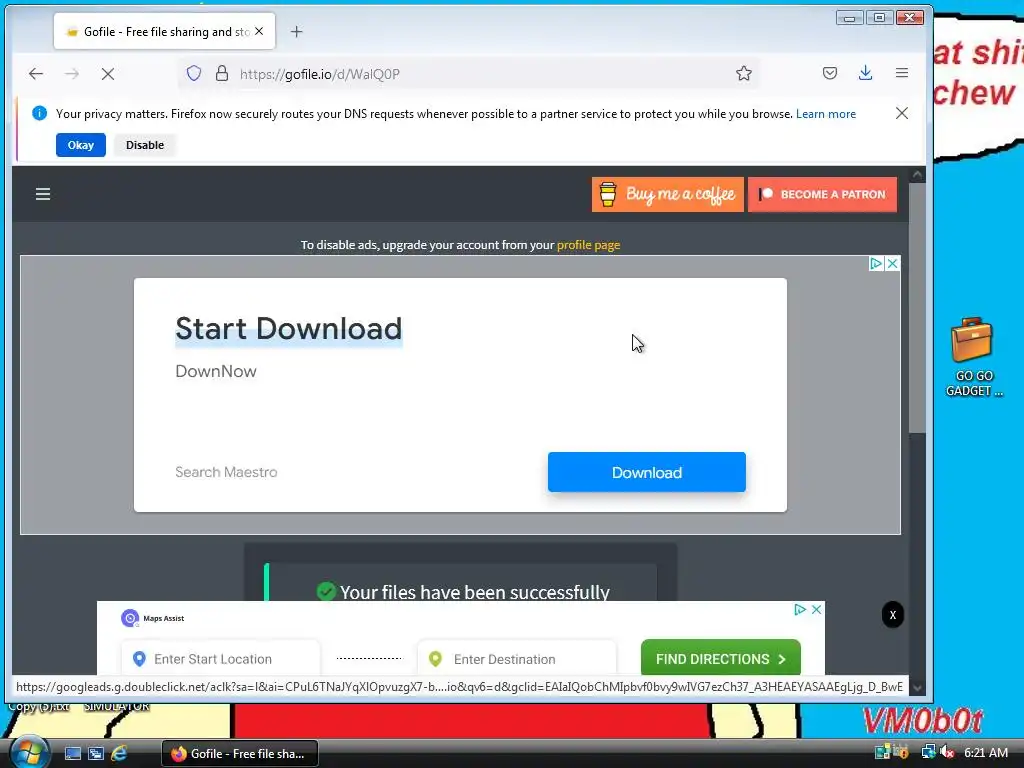Click the Your files have been successfully message
This screenshot has width=1024, height=768.
pos(475,592)
